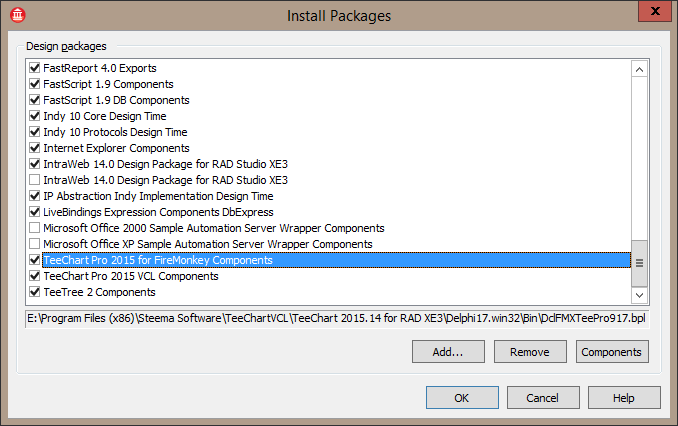This screenshot has height=426, width=678.
Task: Click the red Delphi icon in title bar
Action: point(18,15)
